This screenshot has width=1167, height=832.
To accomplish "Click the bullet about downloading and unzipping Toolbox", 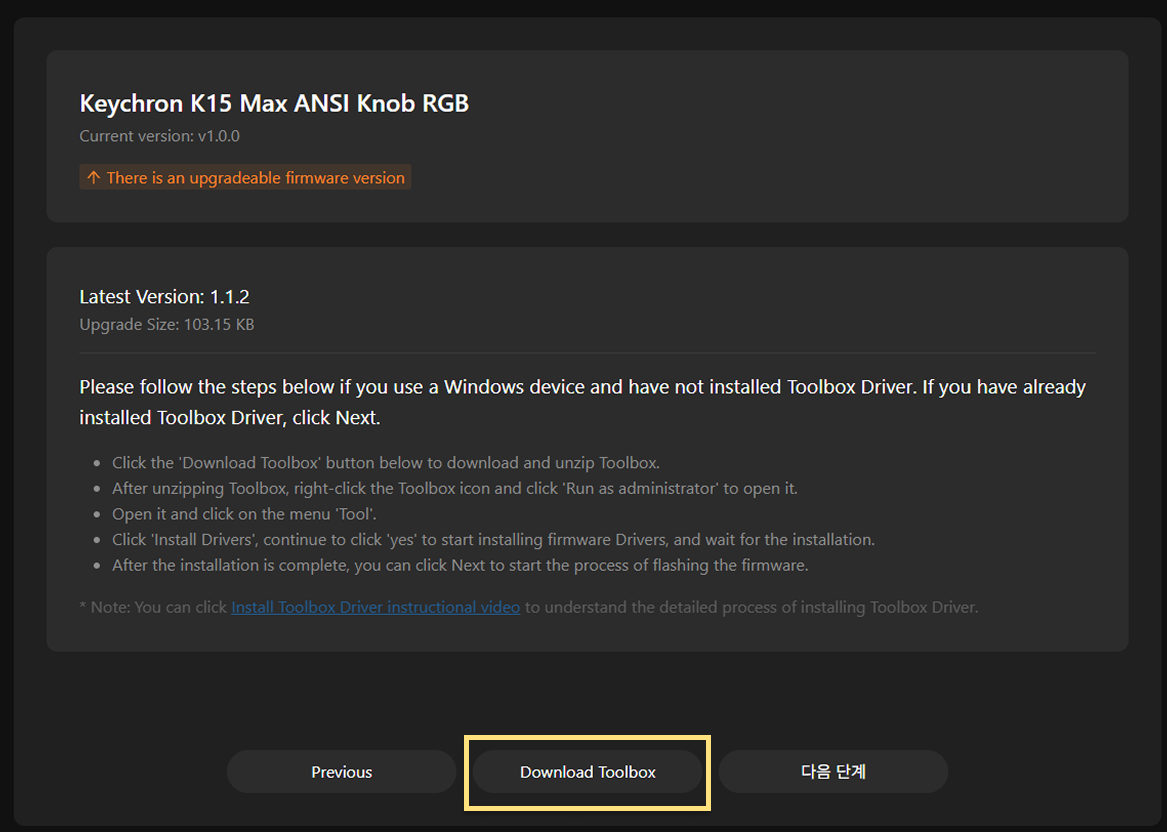I will (x=385, y=463).
